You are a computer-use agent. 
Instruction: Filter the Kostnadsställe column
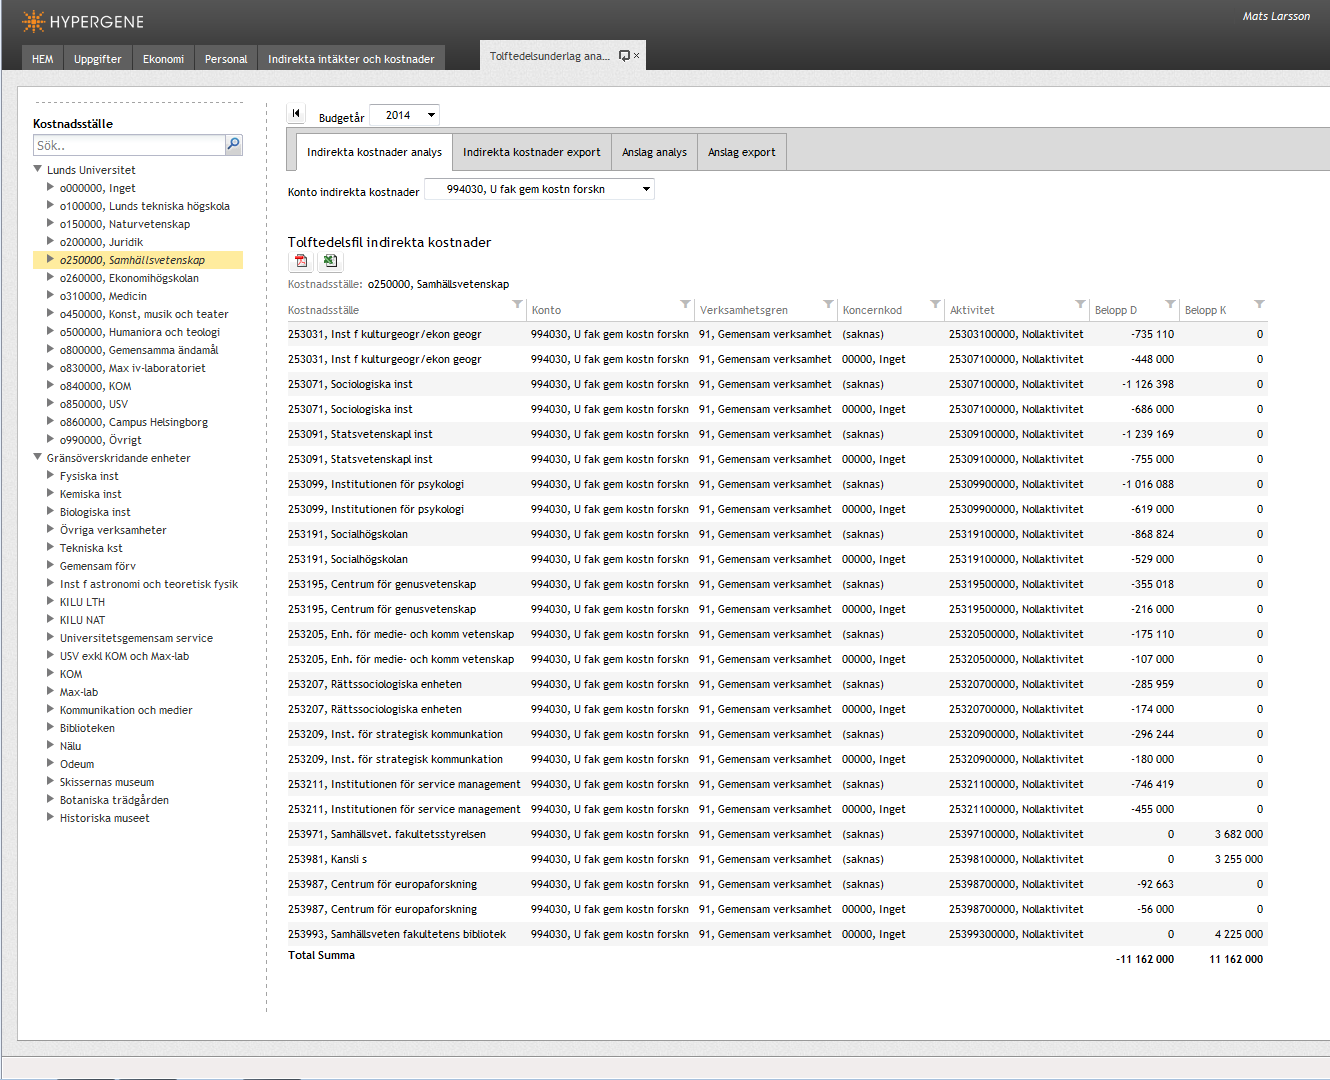(x=517, y=304)
